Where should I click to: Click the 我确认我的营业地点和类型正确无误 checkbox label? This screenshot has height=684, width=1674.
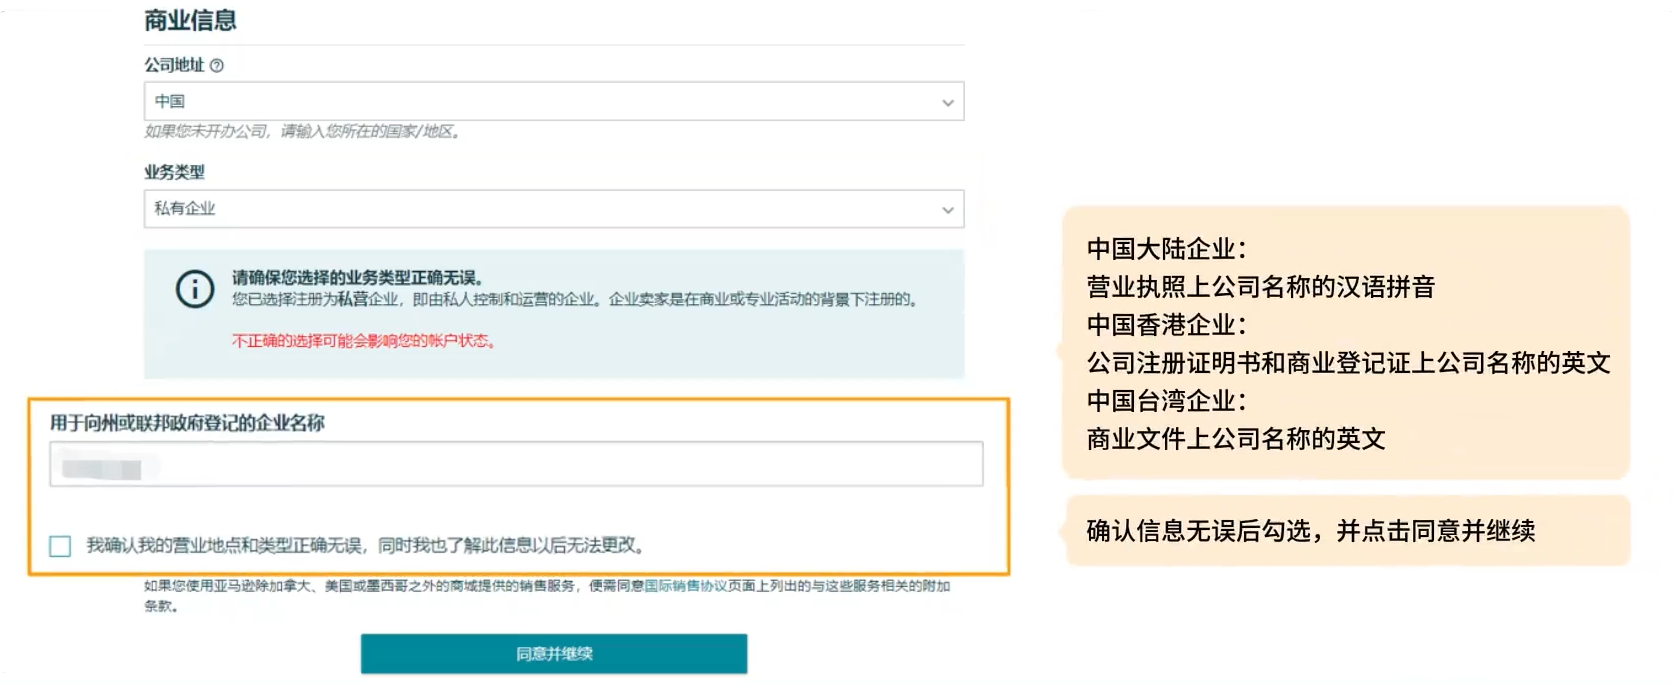[x=366, y=546]
